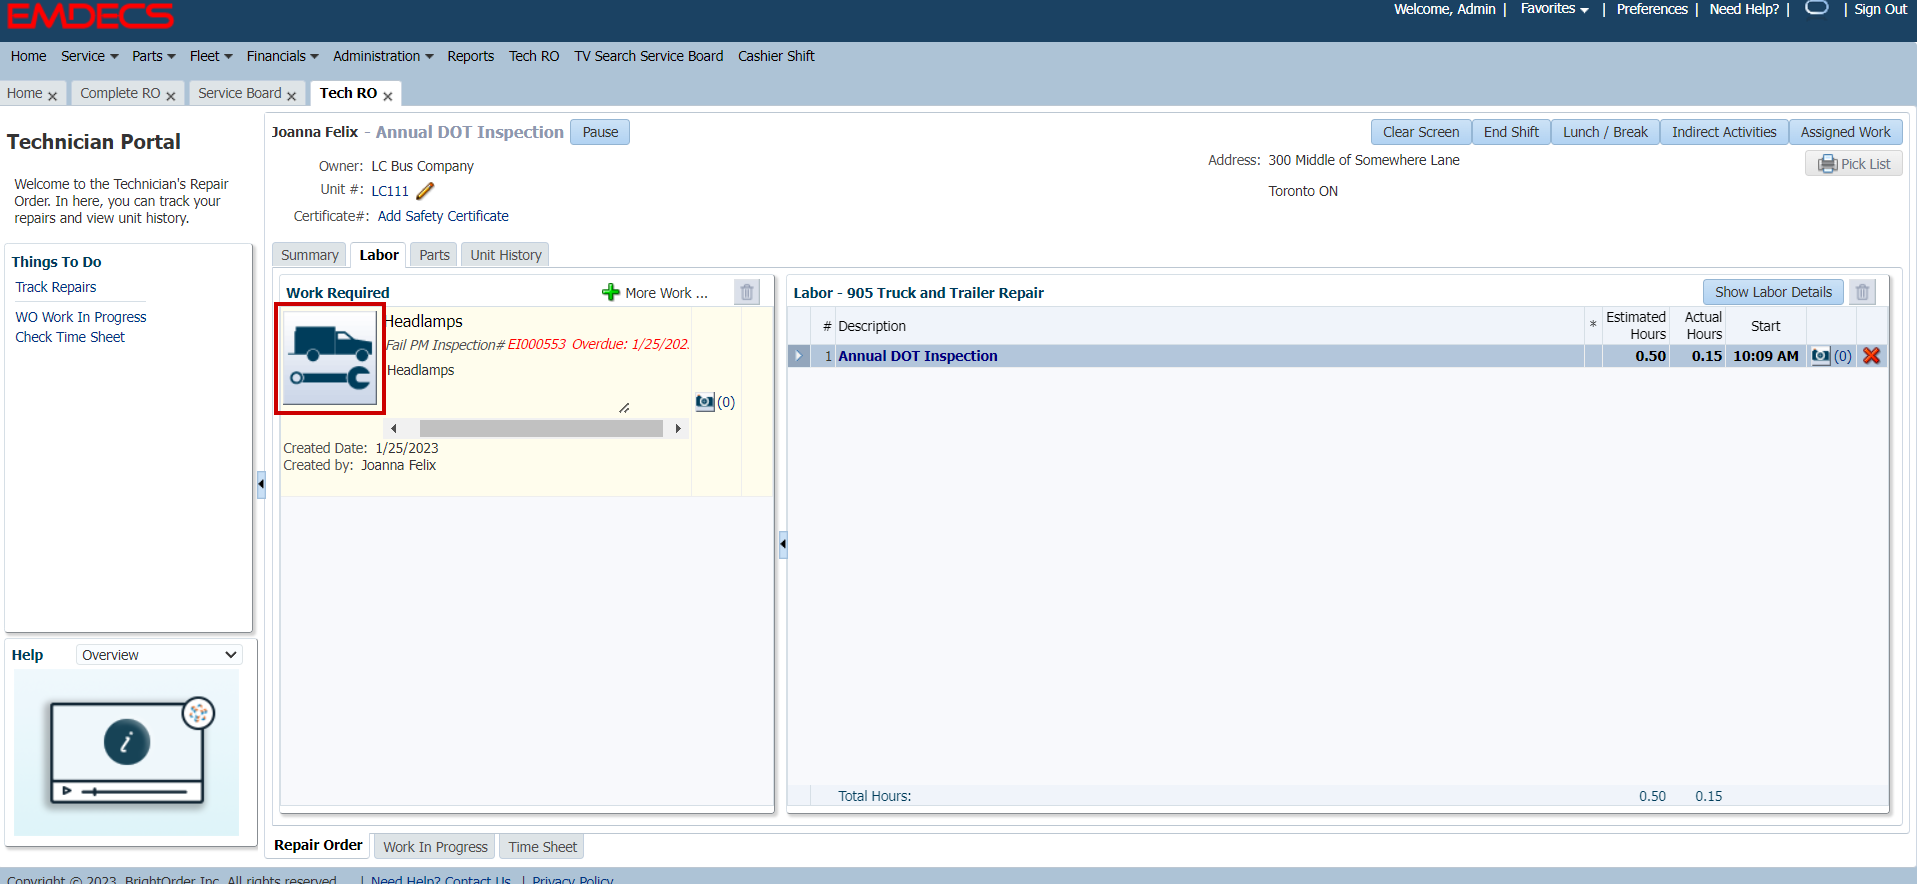Open the Administration dropdown menu
Image resolution: width=1917 pixels, height=884 pixels.
point(383,56)
